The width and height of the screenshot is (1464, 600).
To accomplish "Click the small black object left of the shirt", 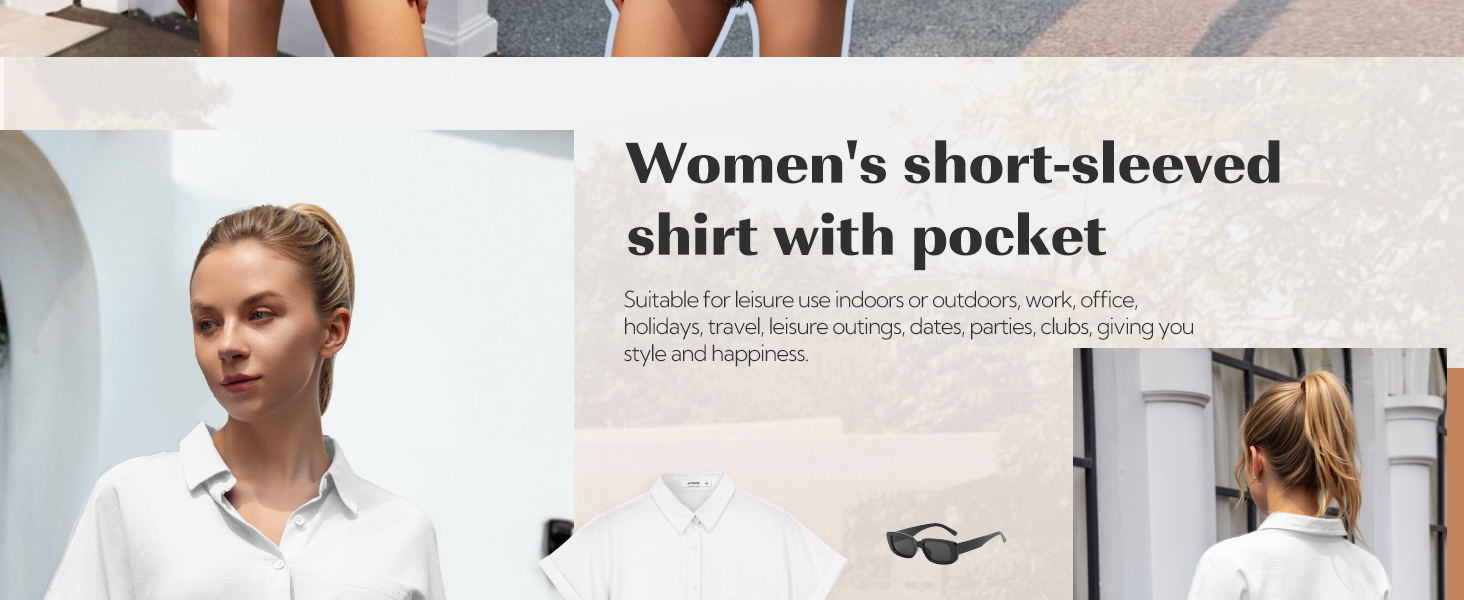I will click(x=559, y=535).
